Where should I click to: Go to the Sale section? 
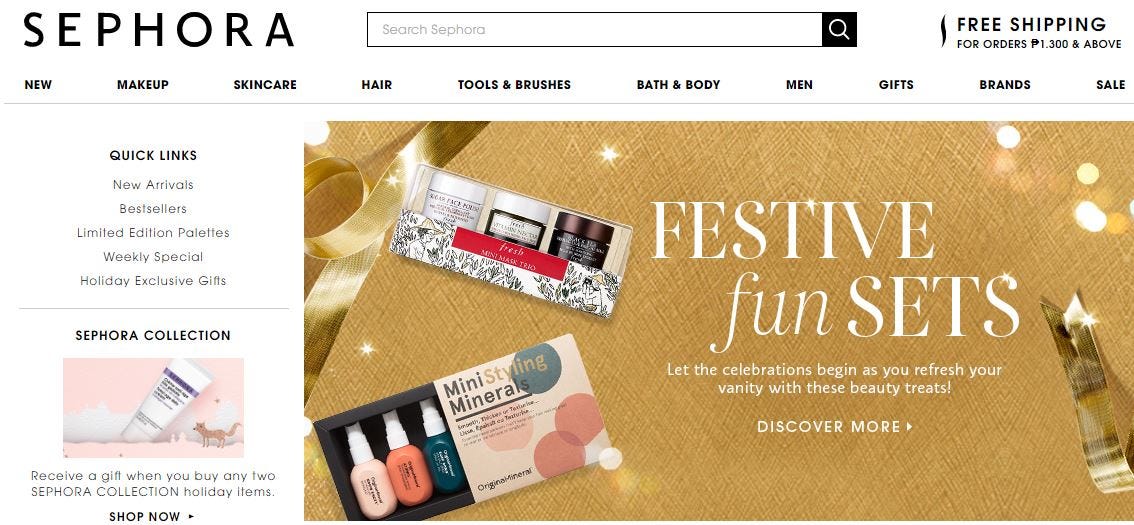tap(1110, 85)
